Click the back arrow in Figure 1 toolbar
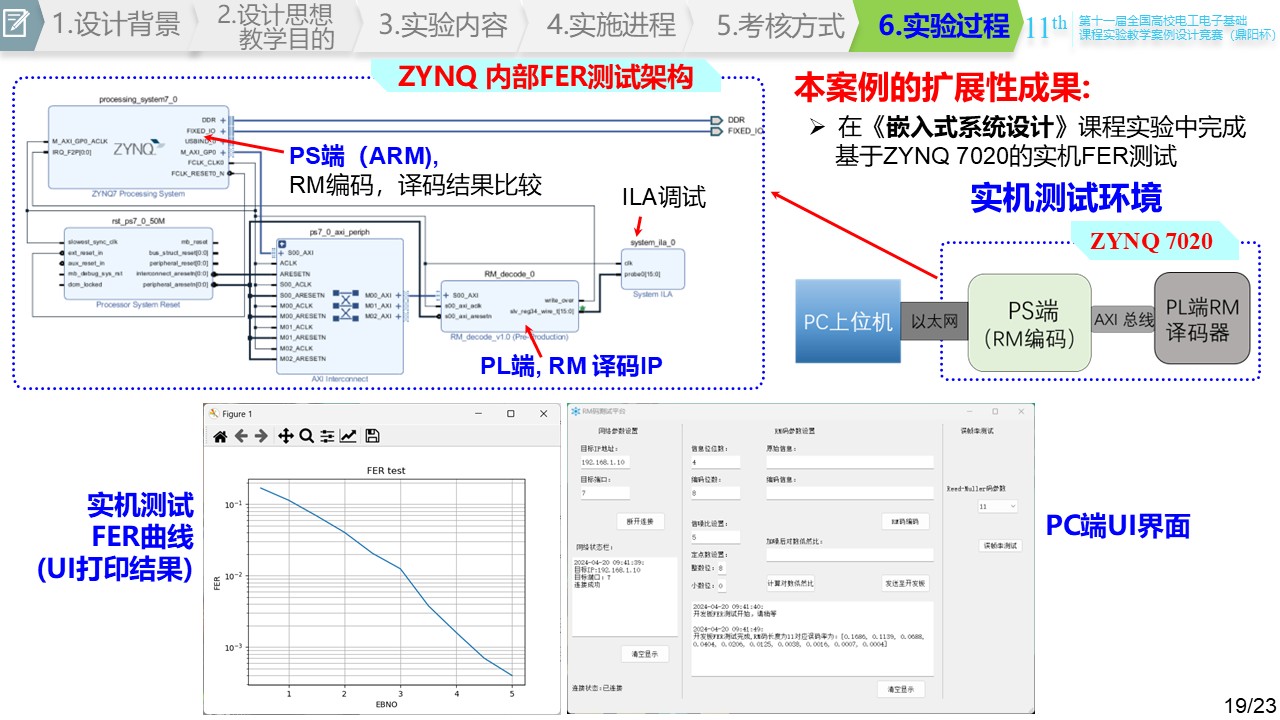This screenshot has width=1280, height=720. [241, 436]
